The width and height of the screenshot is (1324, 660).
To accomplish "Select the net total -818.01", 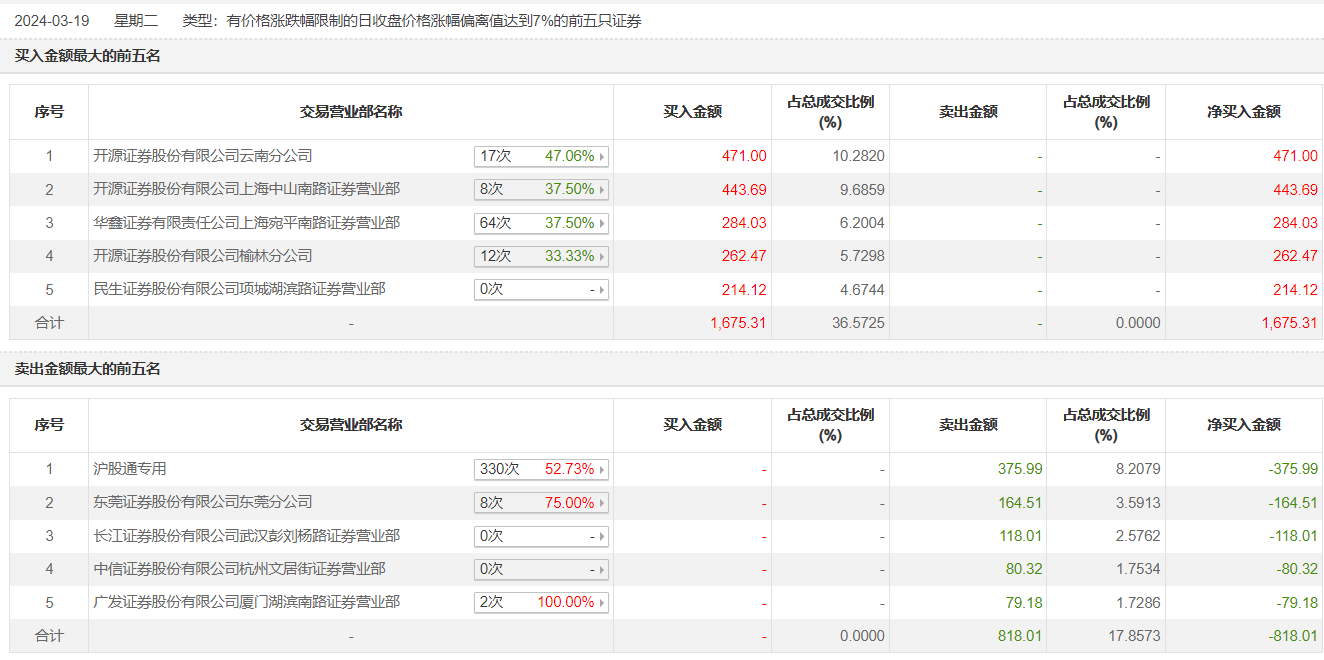I will [x=1292, y=636].
